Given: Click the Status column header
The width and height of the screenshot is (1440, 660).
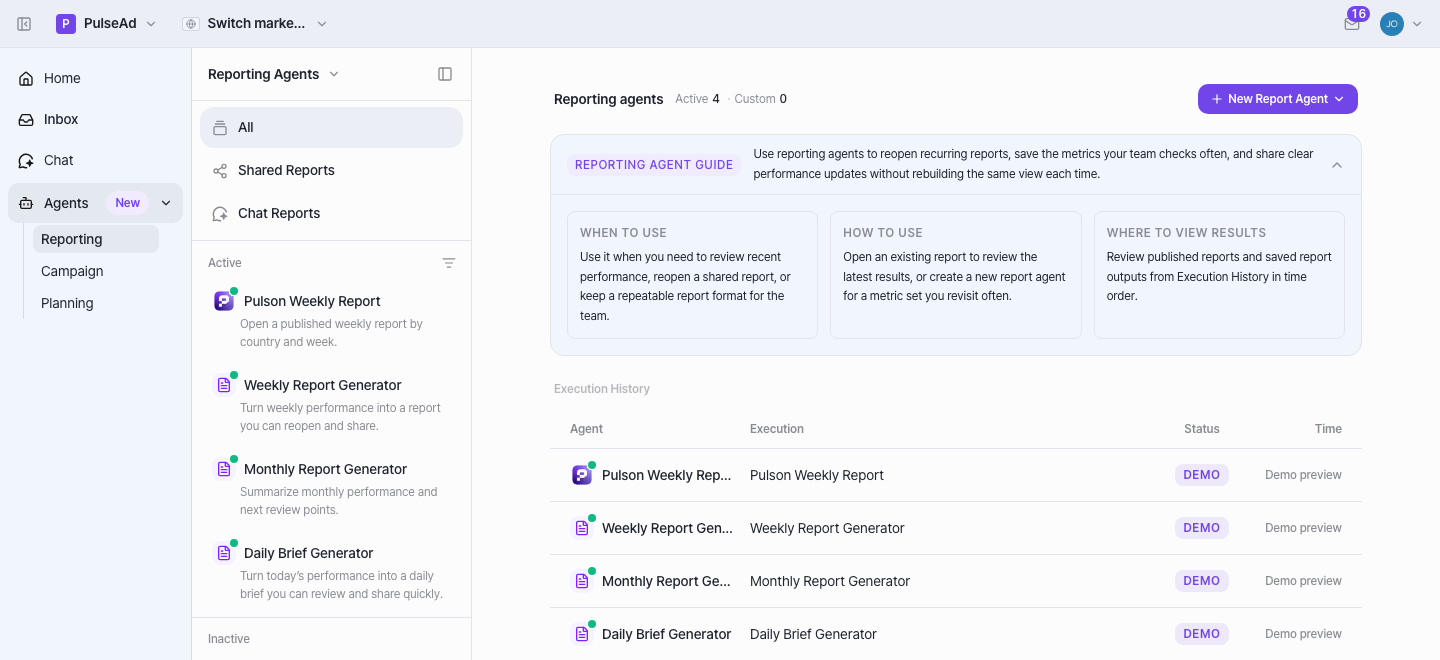Looking at the screenshot, I should (1202, 429).
